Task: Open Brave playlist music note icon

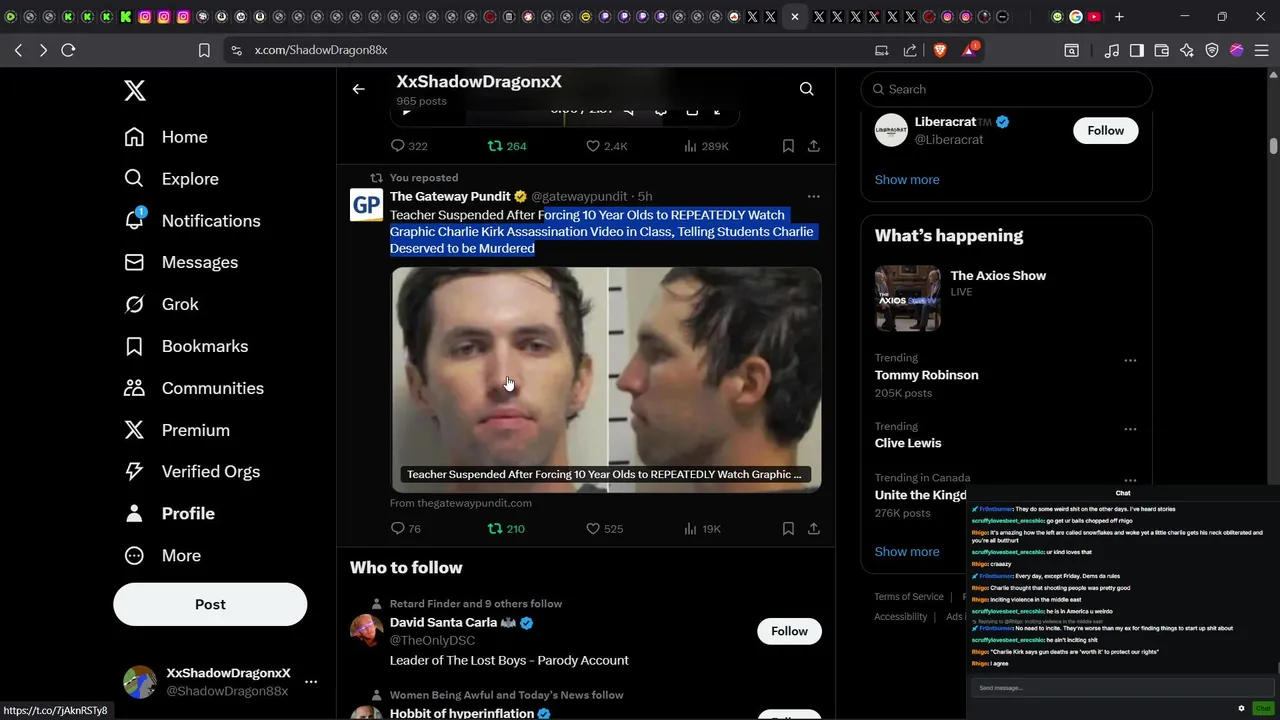Action: (1112, 50)
